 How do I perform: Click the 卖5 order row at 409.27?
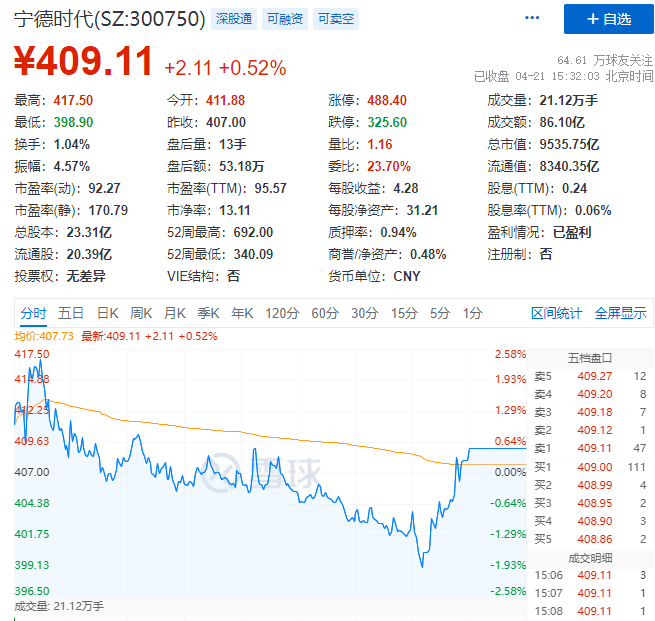[x=590, y=376]
